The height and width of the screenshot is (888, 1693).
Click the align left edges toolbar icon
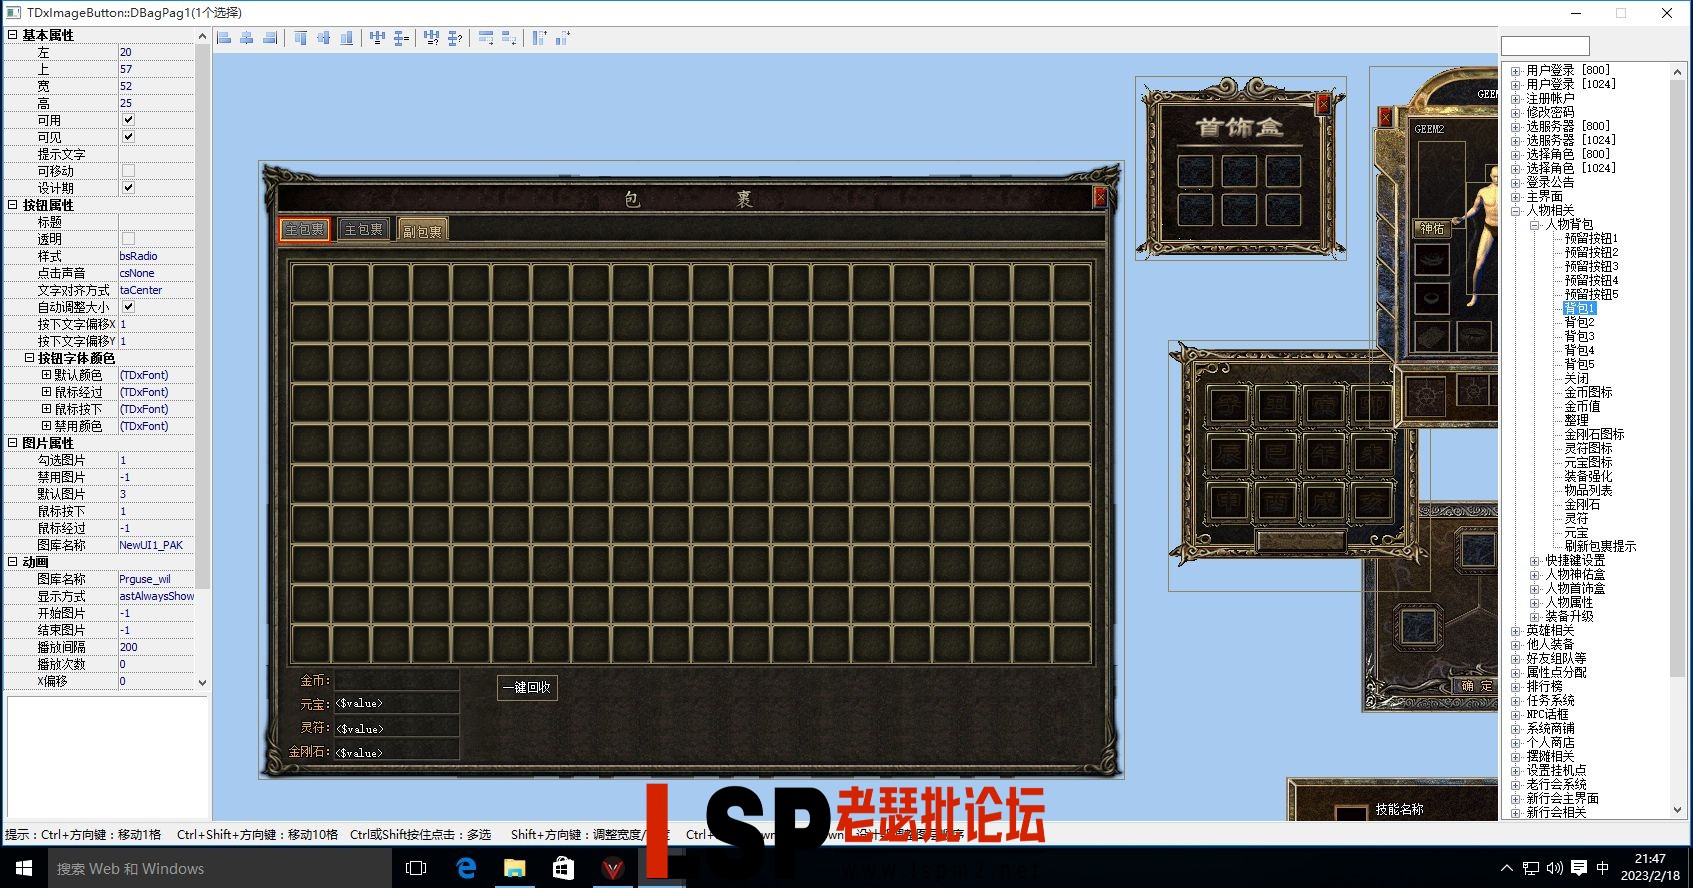point(224,38)
